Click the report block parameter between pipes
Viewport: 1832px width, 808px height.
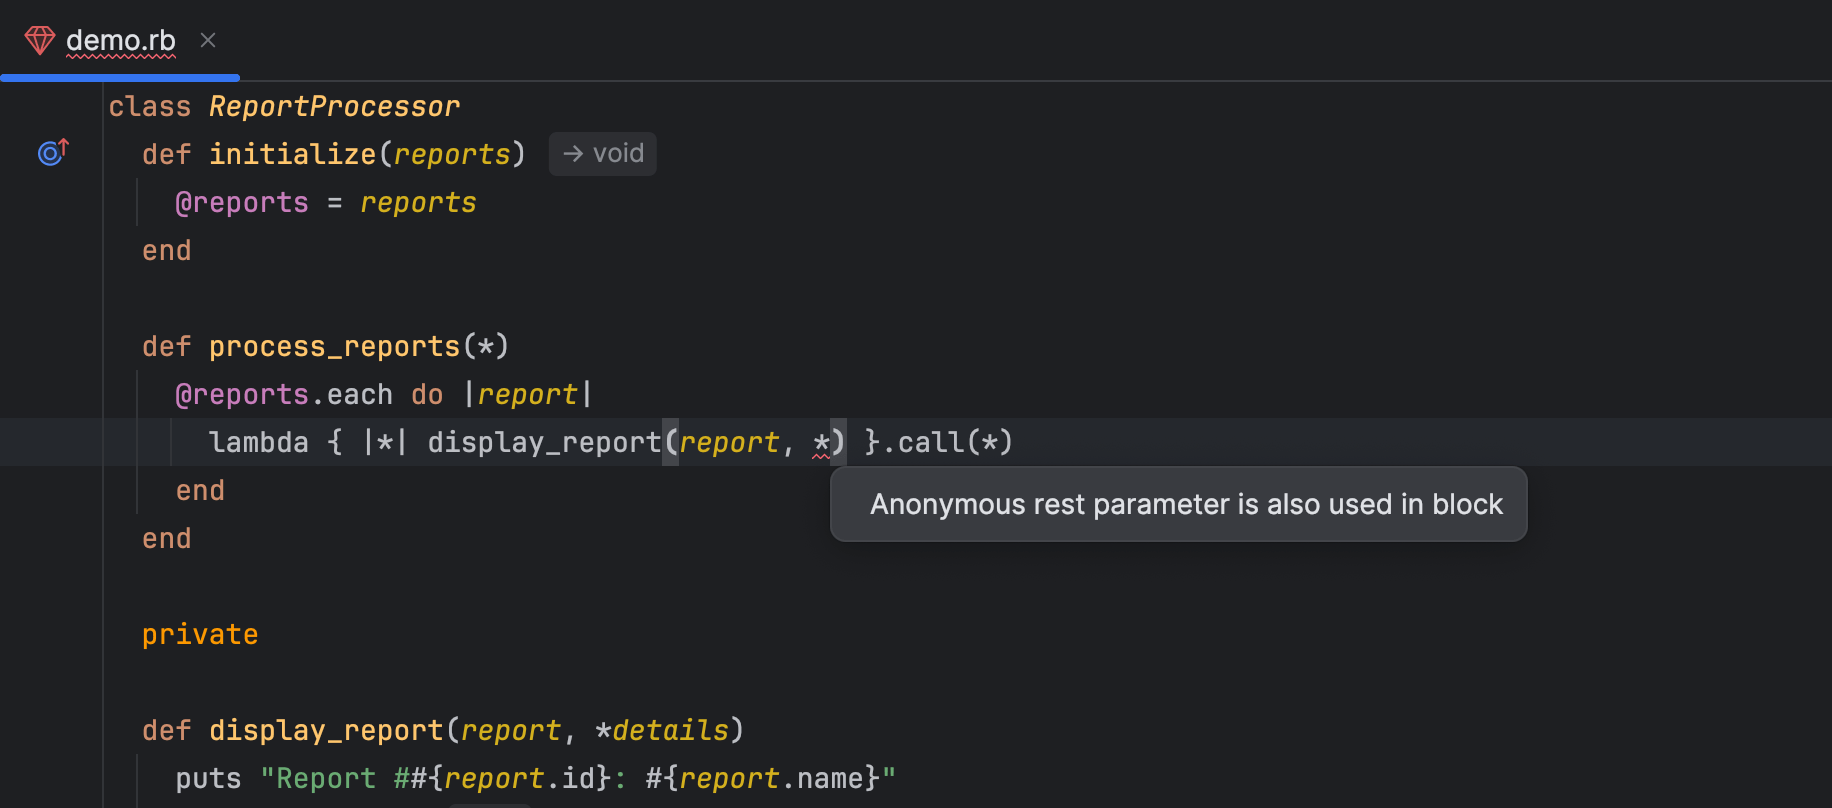pos(527,394)
